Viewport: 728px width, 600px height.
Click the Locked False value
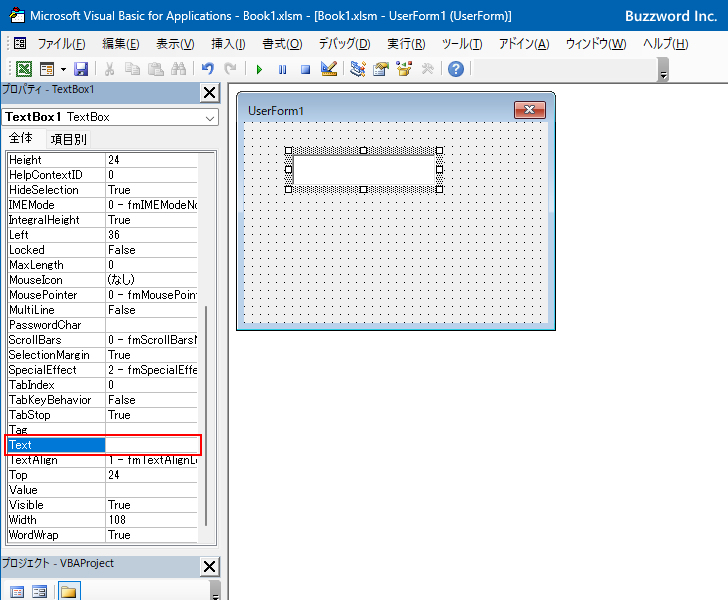click(x=151, y=250)
